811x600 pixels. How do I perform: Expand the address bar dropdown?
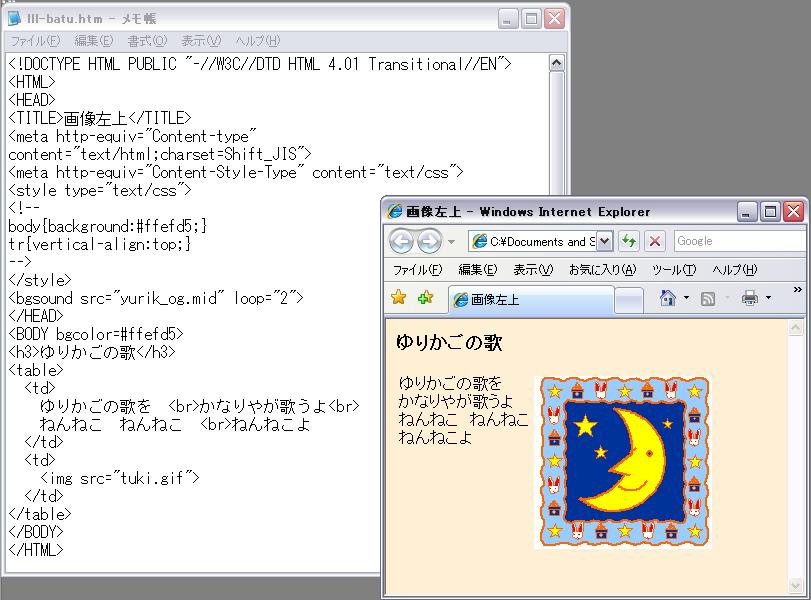[x=604, y=241]
